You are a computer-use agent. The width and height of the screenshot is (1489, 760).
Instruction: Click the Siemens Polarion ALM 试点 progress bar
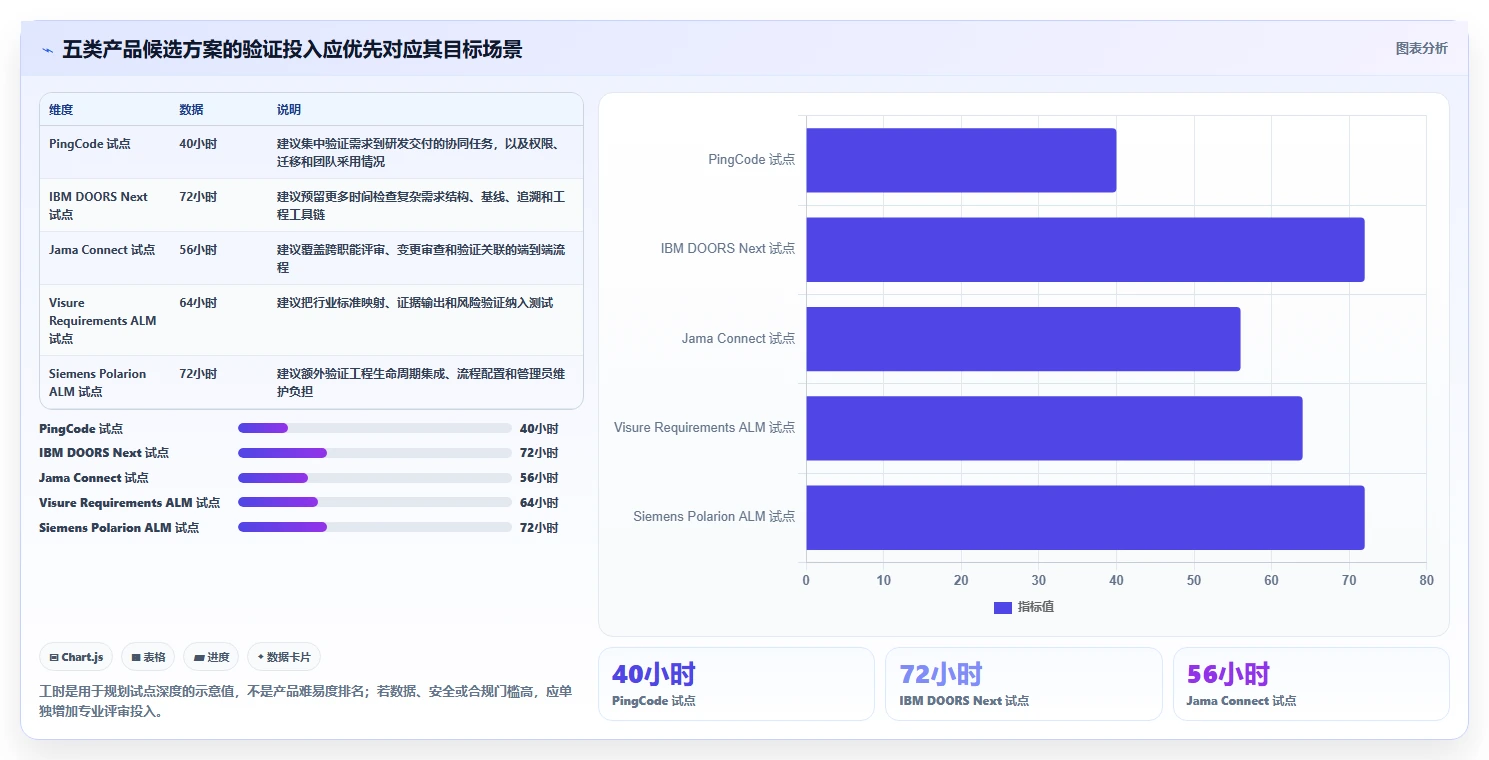[375, 527]
